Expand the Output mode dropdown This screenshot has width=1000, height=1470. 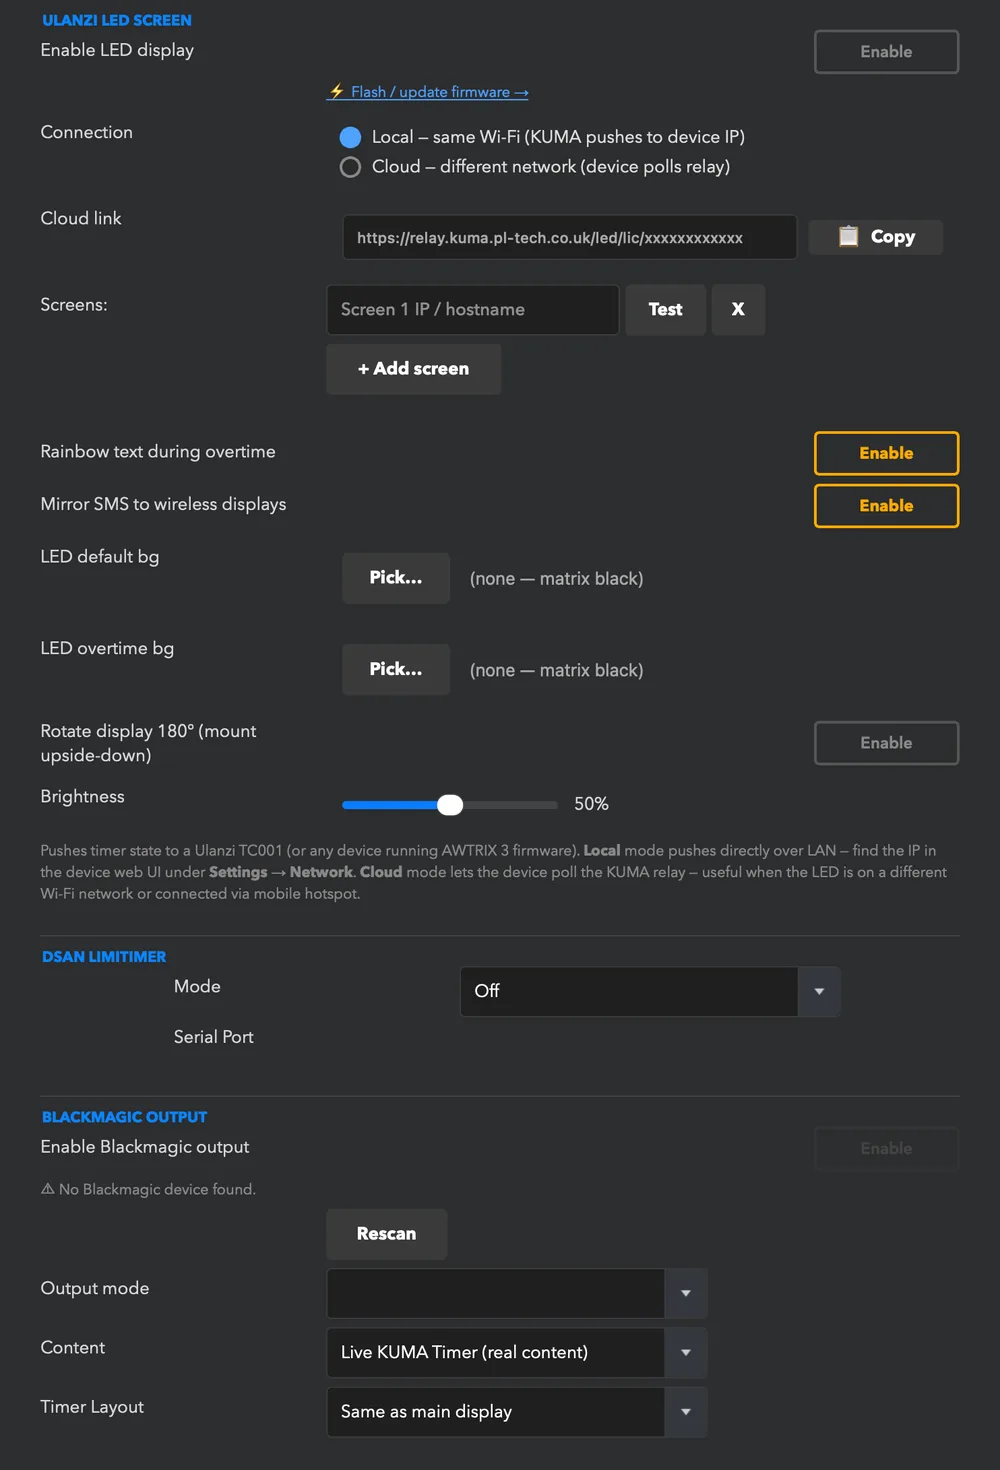517,1293
